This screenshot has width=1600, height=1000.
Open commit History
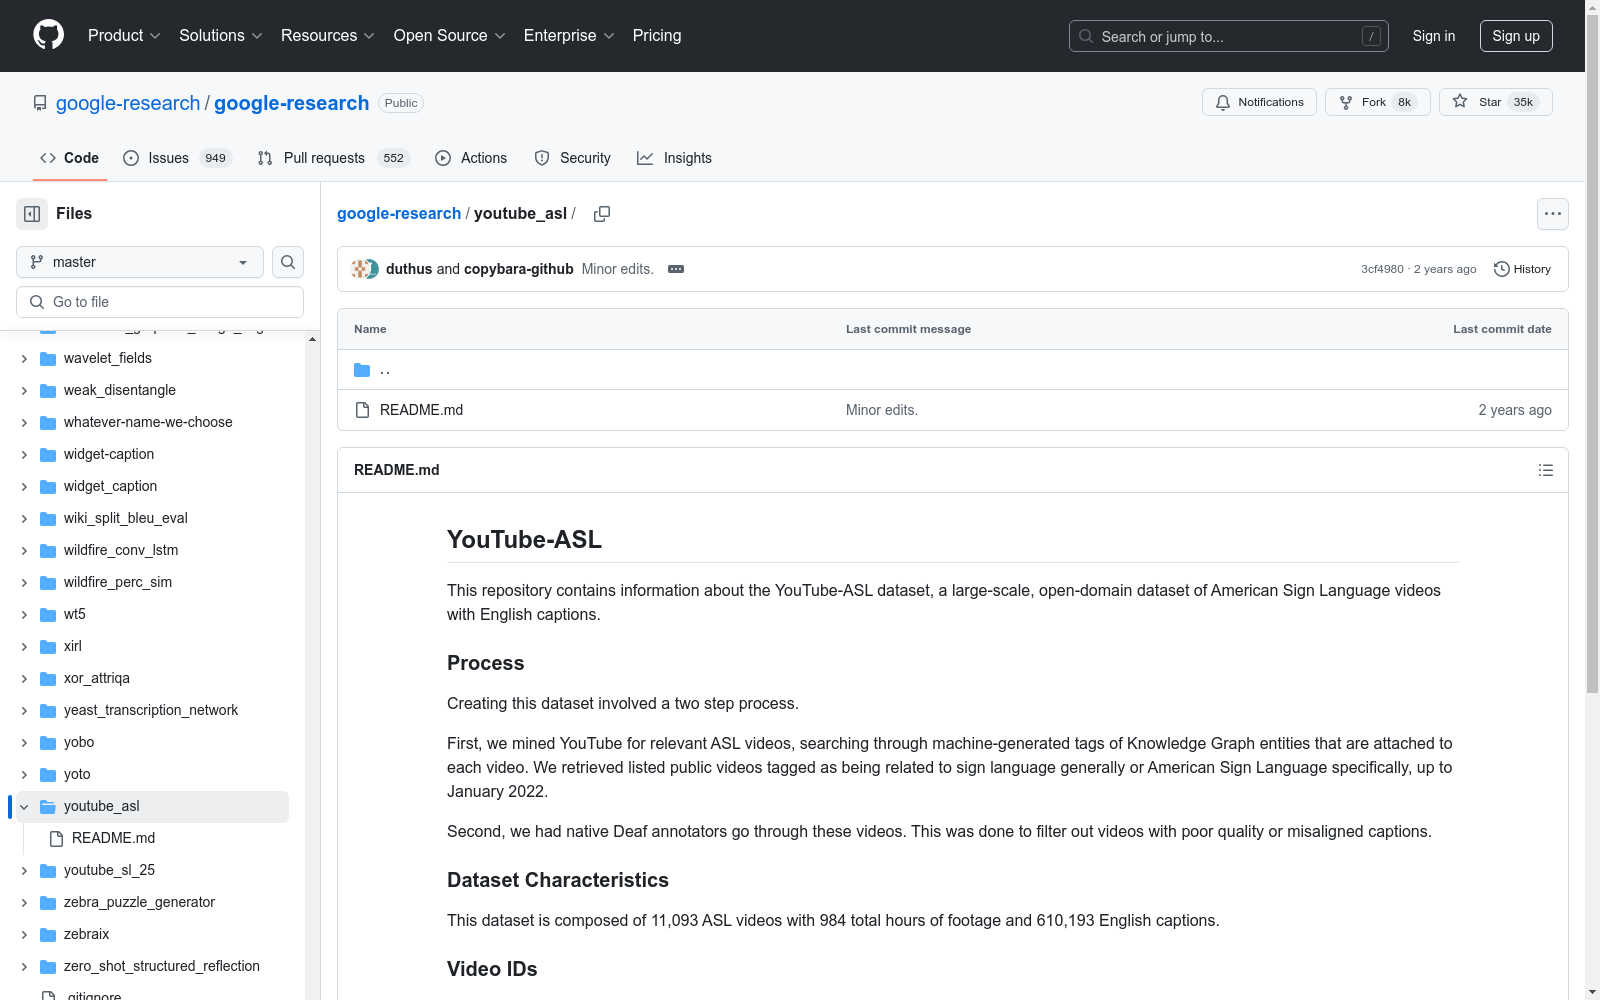1522,269
